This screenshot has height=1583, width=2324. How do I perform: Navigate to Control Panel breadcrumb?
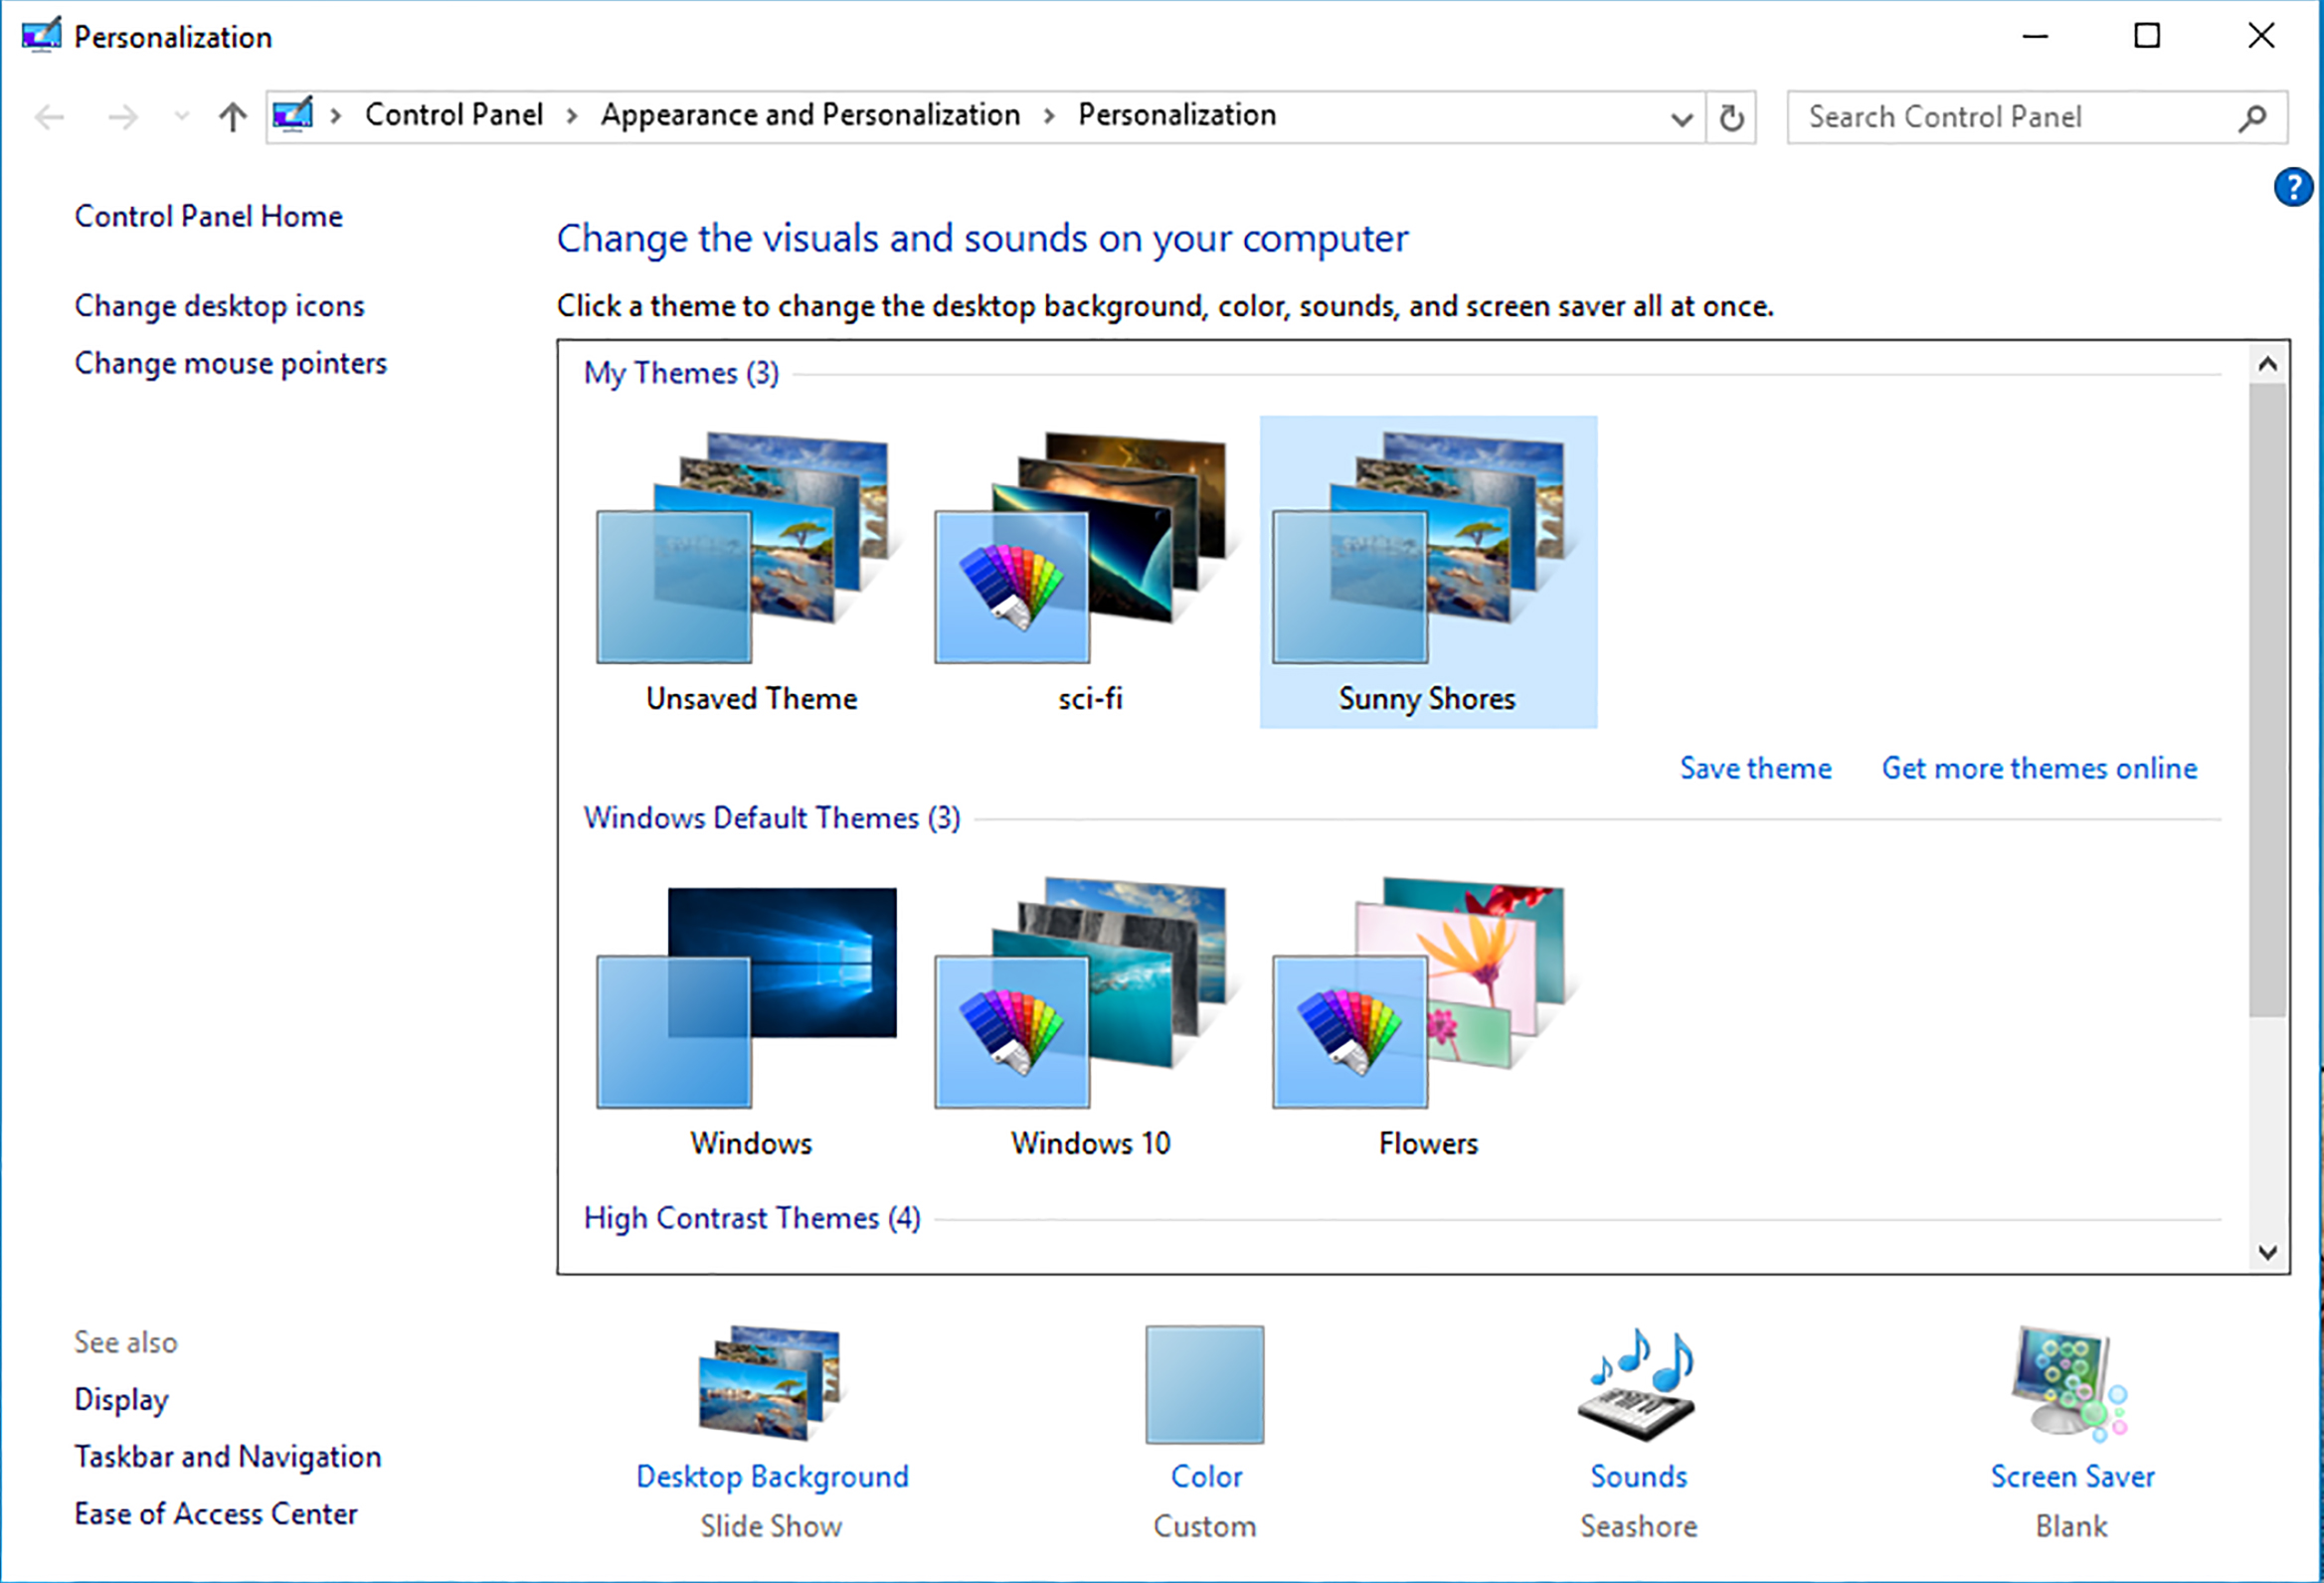point(454,115)
